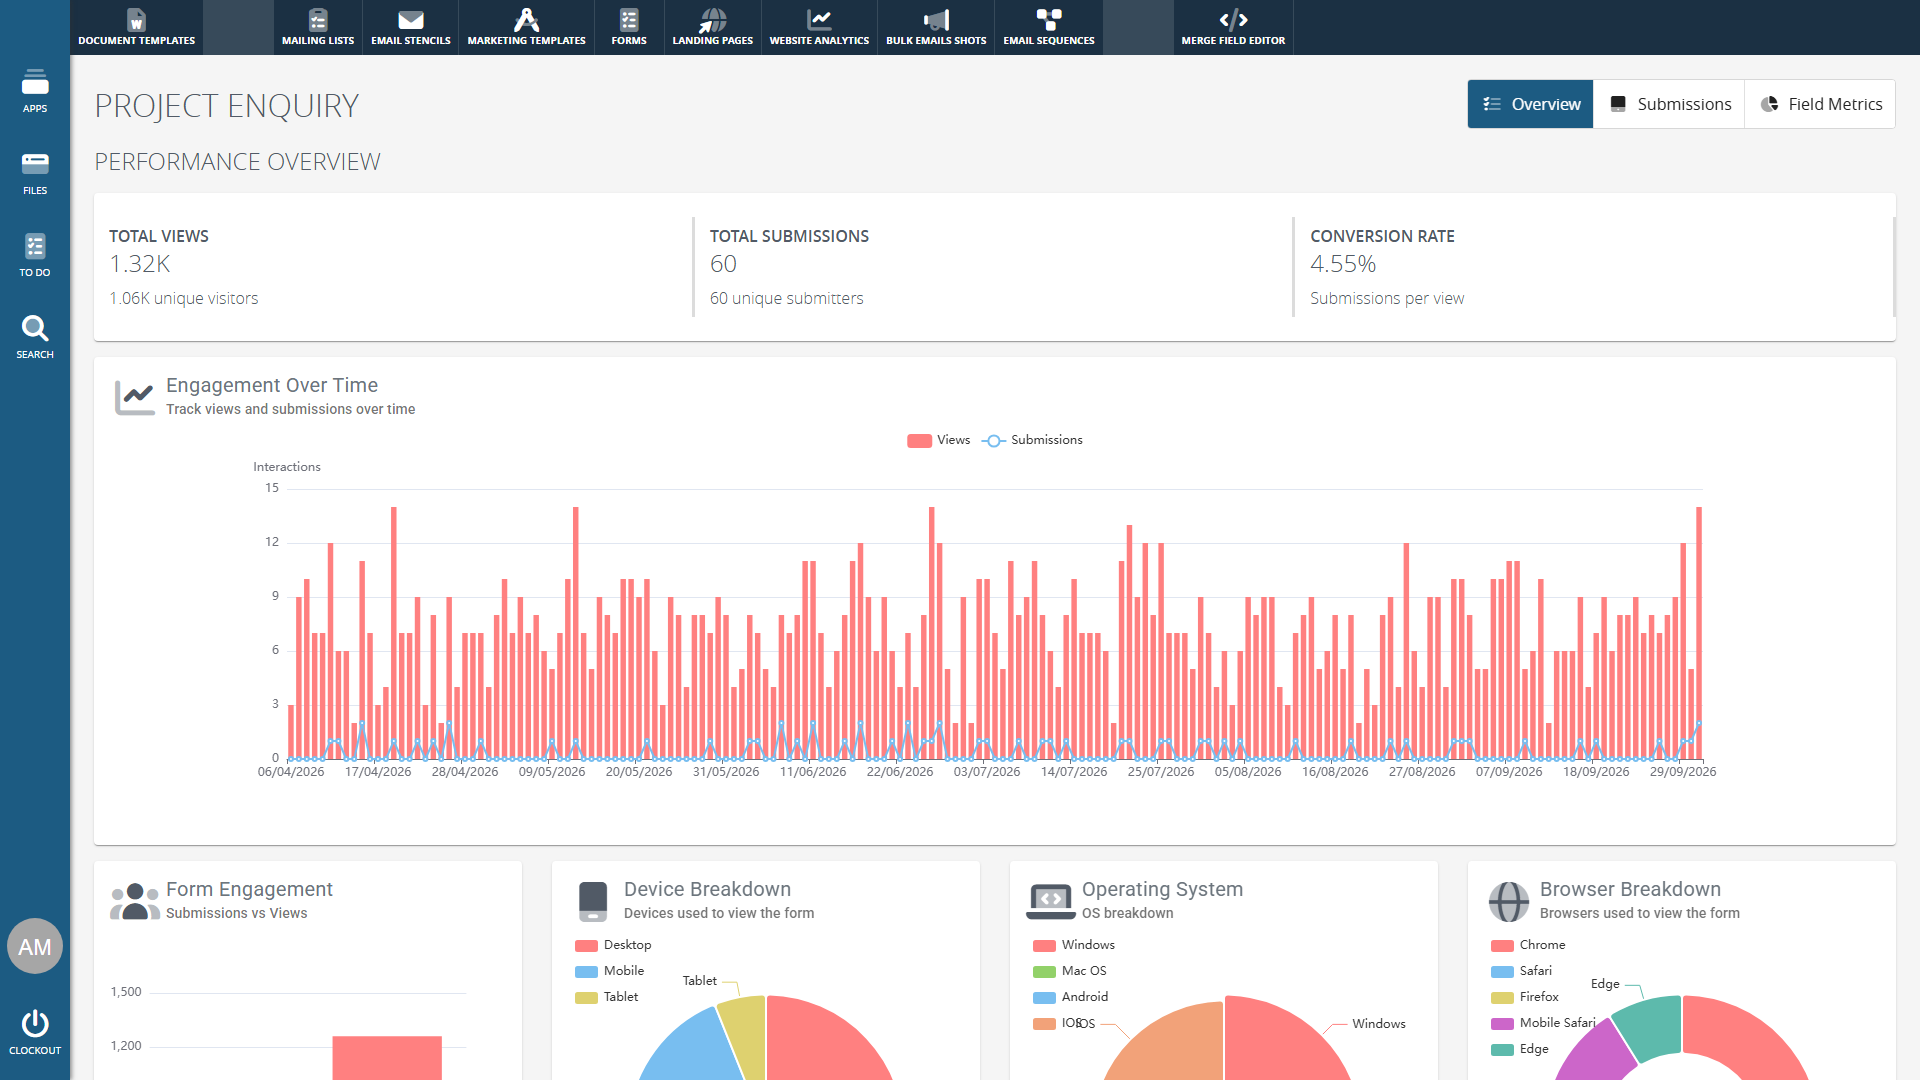Click the Project Enquiry page title
The height and width of the screenshot is (1080, 1920).
(x=227, y=106)
